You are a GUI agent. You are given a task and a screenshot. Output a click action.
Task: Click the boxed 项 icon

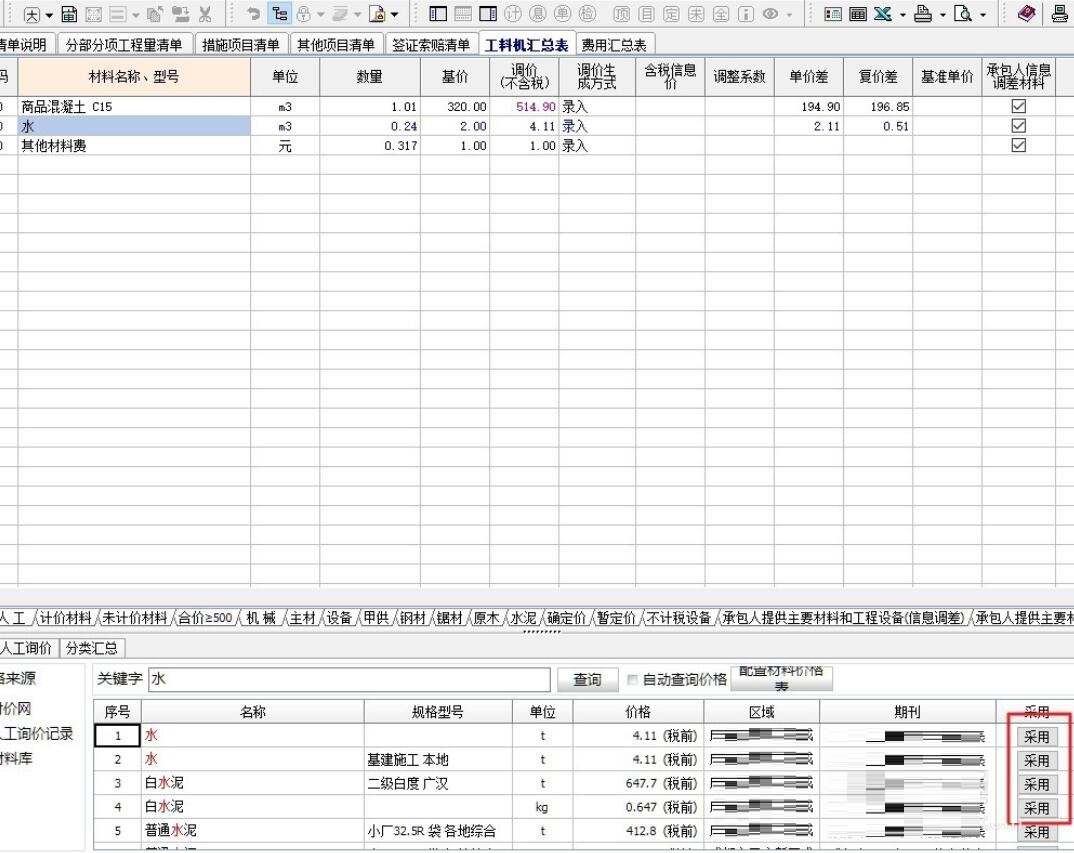click(x=621, y=14)
